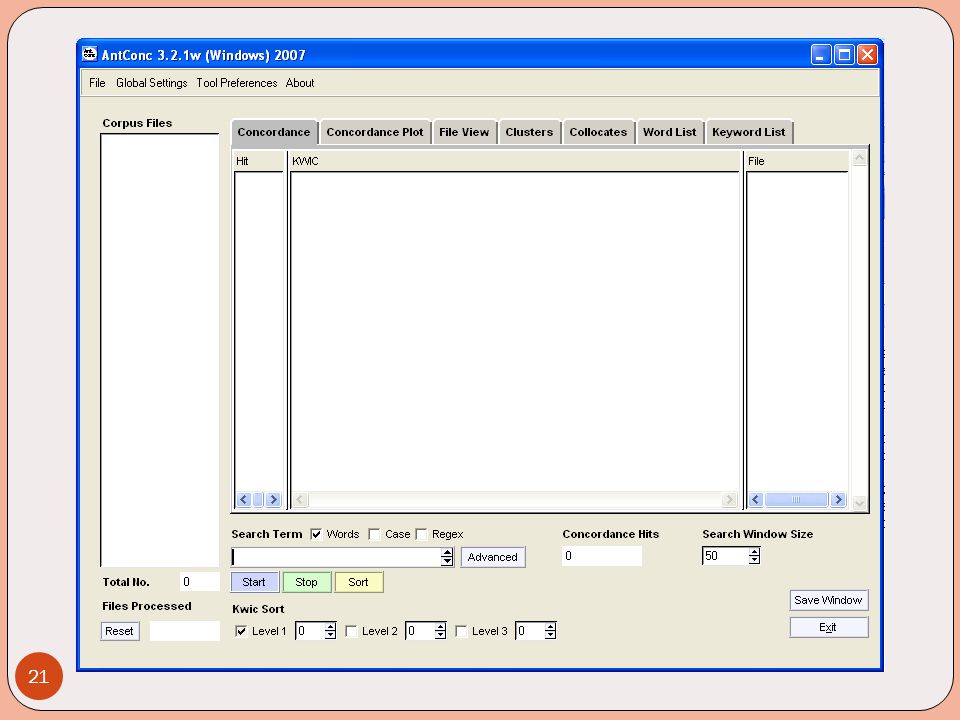Toggle the Words checkbox

pos(316,534)
